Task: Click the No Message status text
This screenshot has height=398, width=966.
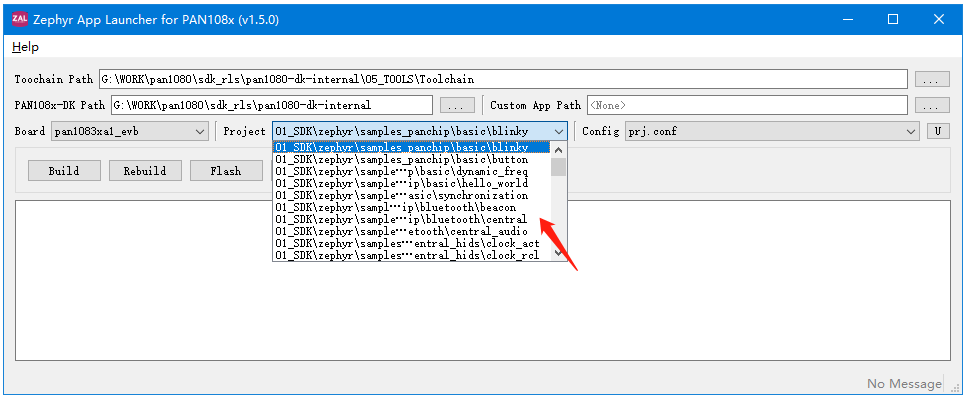Action: click(904, 384)
